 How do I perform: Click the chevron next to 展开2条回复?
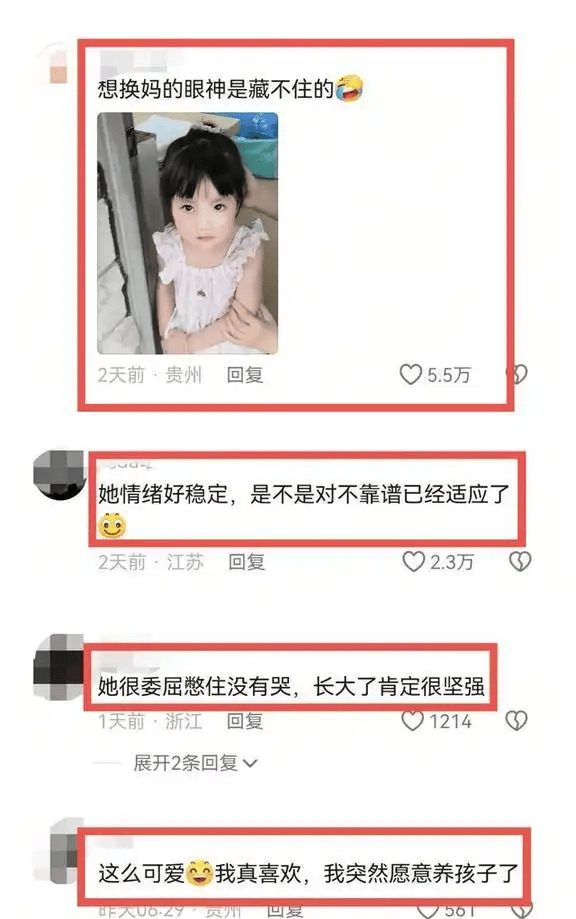pos(250,763)
